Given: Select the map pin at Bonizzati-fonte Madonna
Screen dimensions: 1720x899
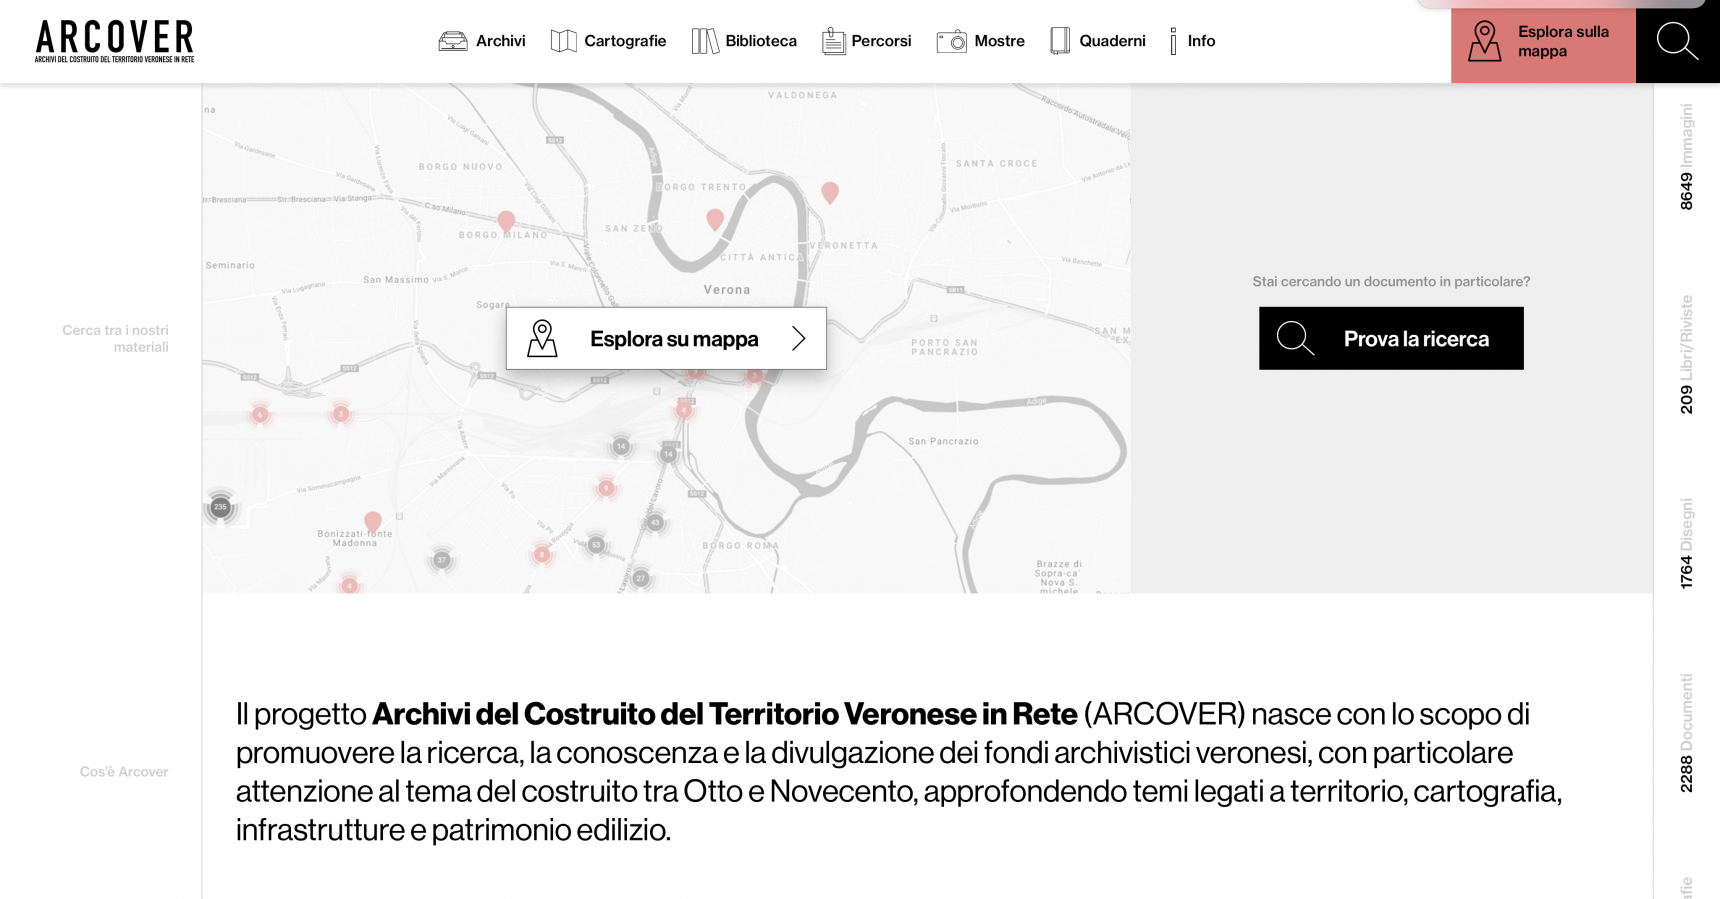Looking at the screenshot, I should tap(373, 521).
